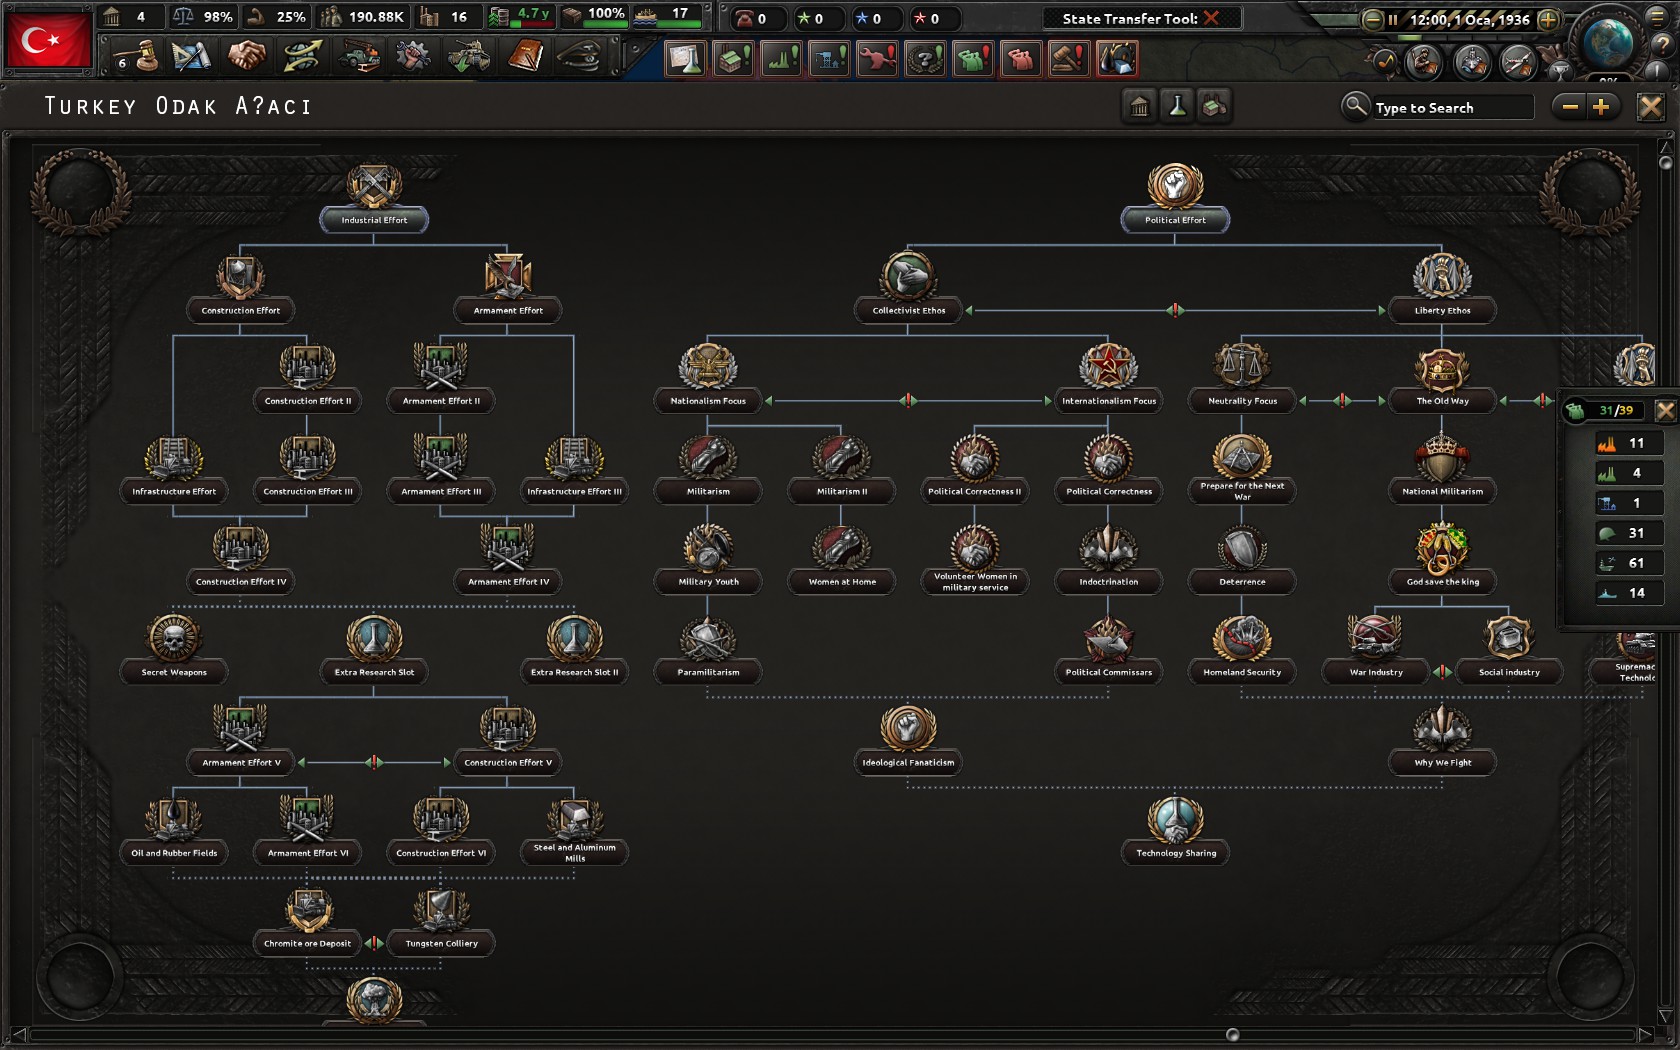Decrease game speed with the minus button
This screenshot has width=1680, height=1050.
click(x=1372, y=19)
